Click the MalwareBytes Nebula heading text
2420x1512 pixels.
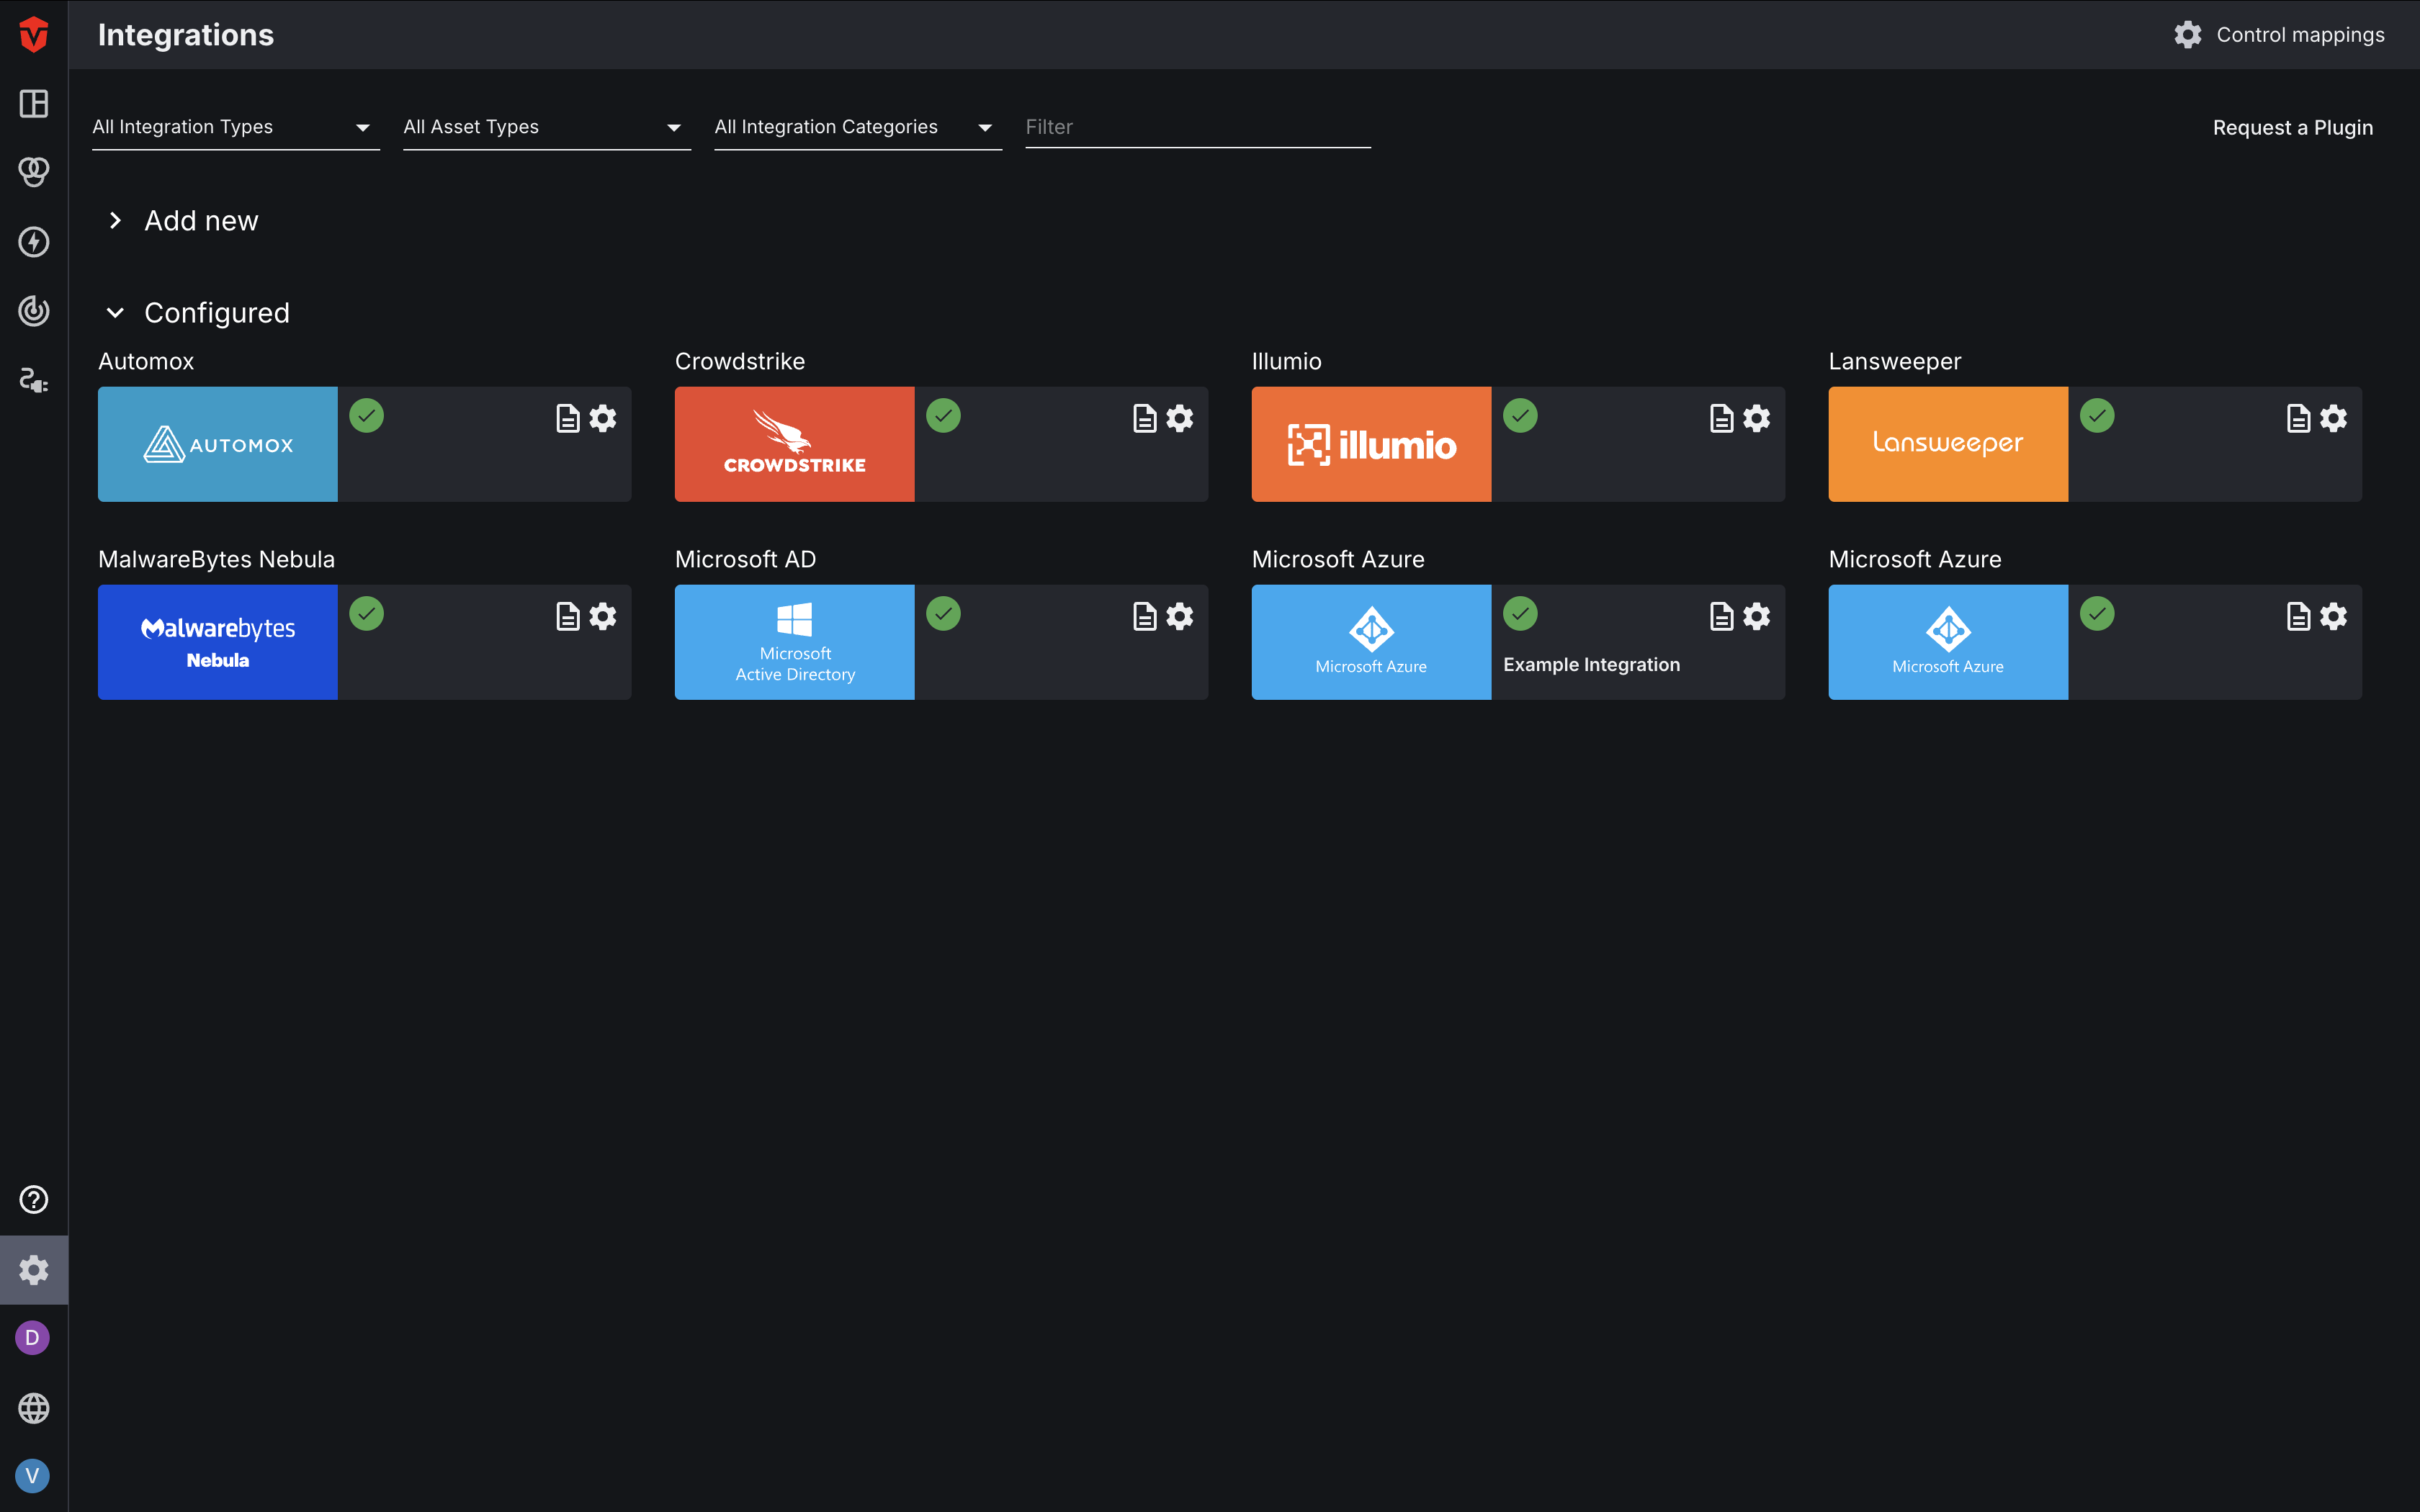tap(217, 559)
